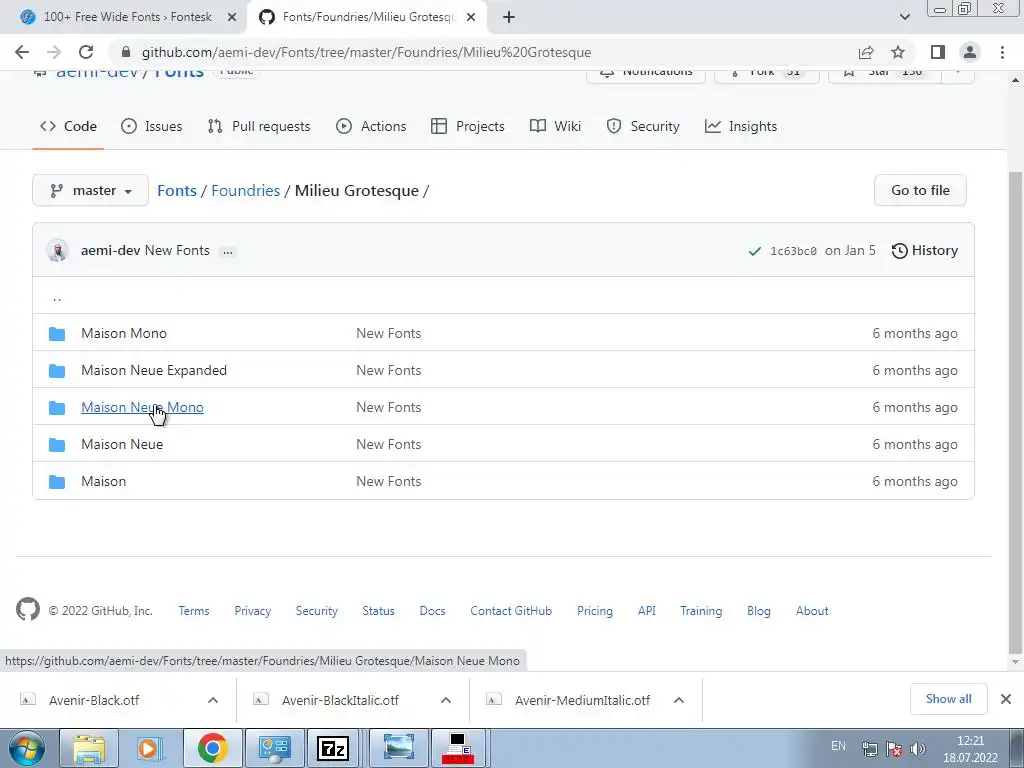This screenshot has width=1024, height=768.
Task: Open the Chrome profile avatar icon
Action: click(970, 52)
